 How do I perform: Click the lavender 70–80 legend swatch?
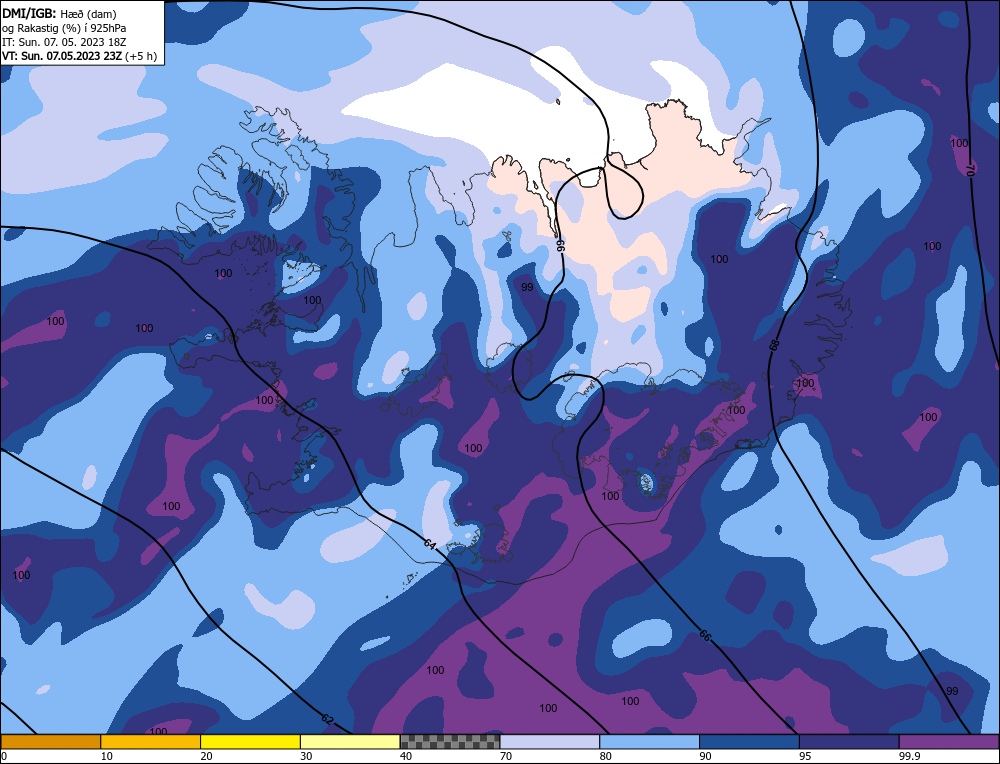(x=550, y=741)
